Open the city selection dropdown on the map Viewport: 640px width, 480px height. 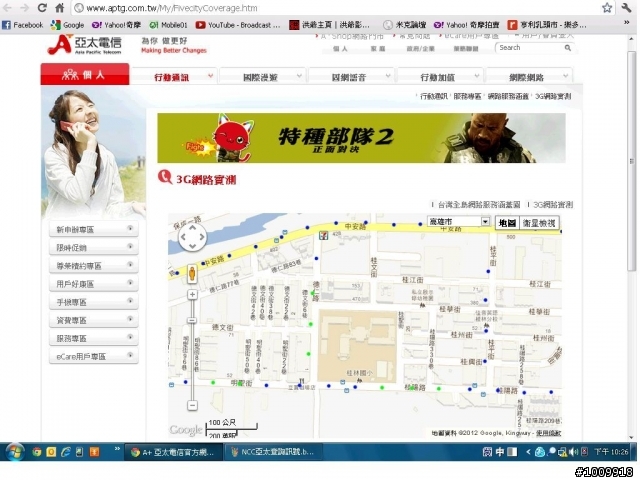click(458, 222)
